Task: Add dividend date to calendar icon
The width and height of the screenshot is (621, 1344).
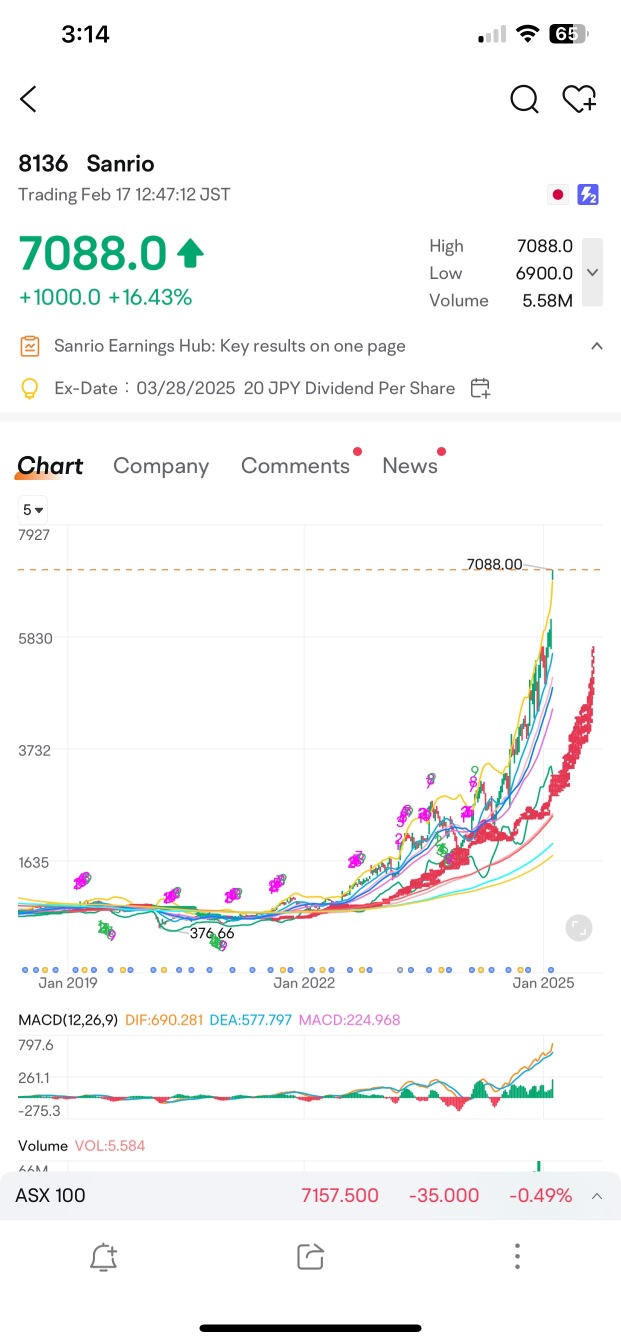Action: click(x=480, y=388)
